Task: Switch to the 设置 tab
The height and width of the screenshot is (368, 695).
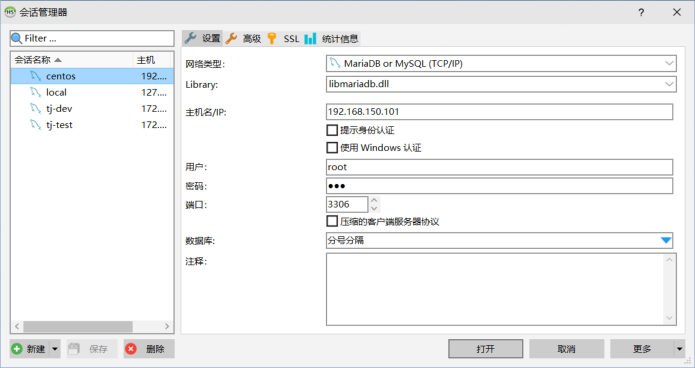Action: pyautogui.click(x=203, y=39)
